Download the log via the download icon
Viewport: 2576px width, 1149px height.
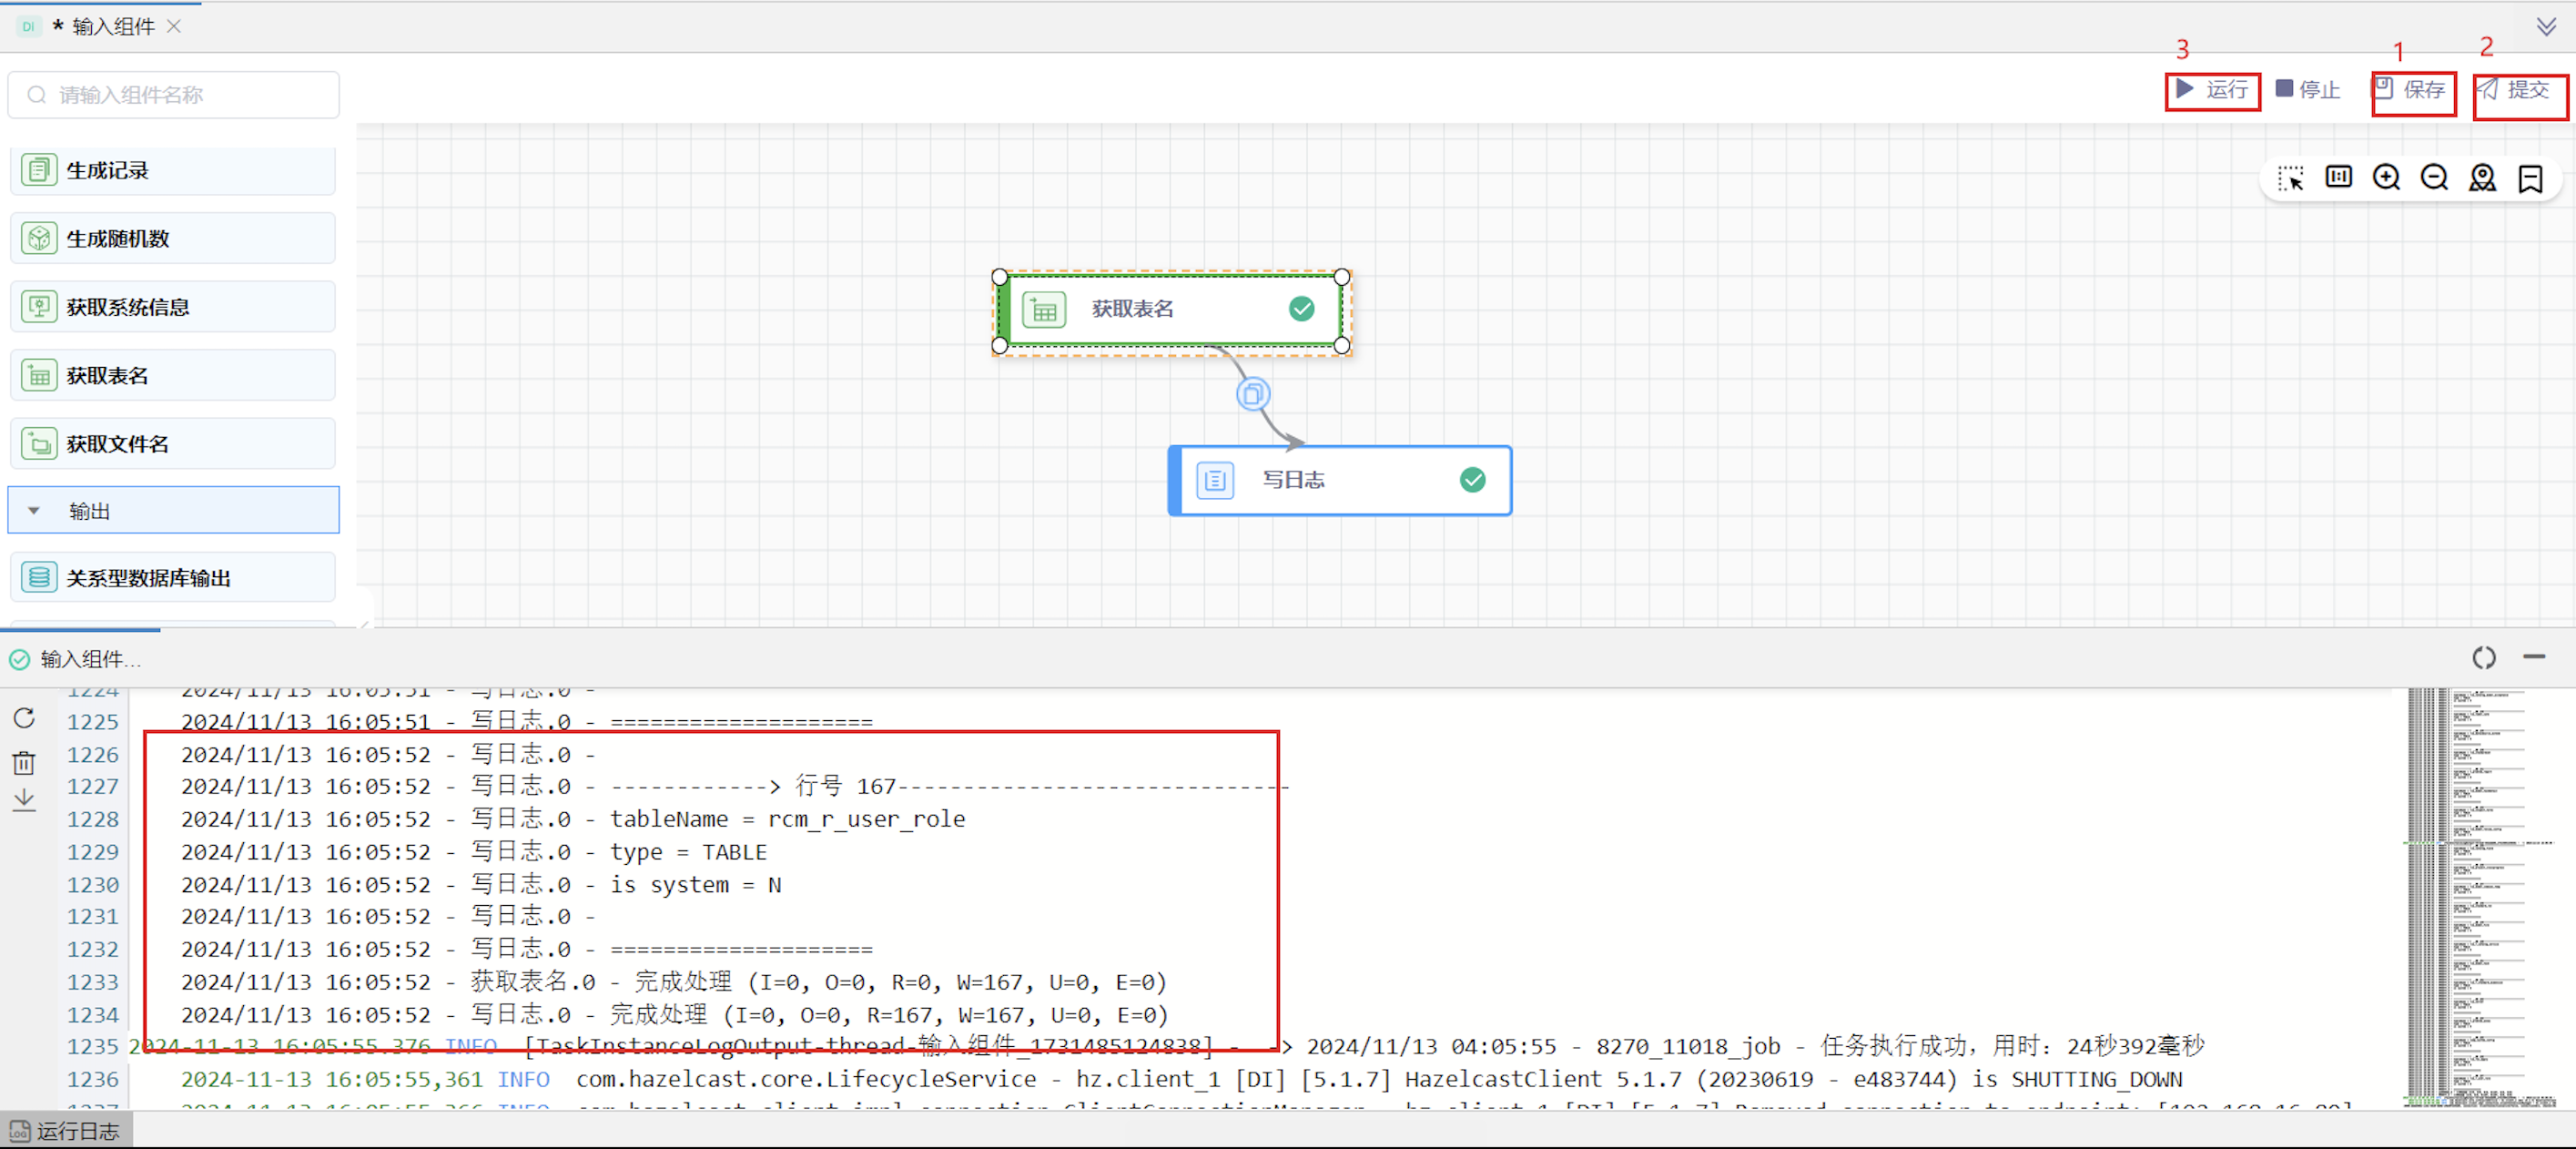(24, 800)
